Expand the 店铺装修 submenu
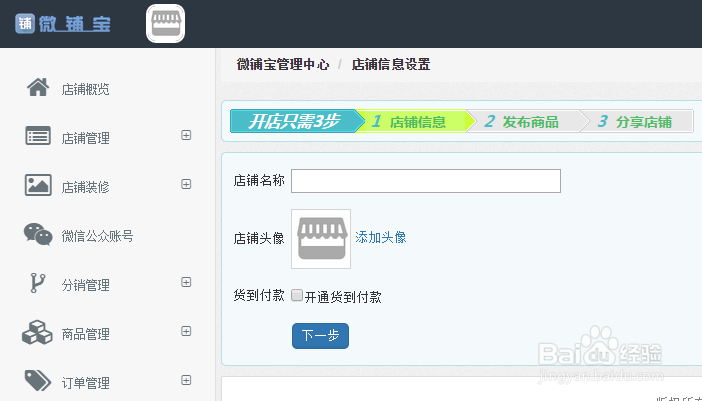Image resolution: width=702 pixels, height=401 pixels. 186,184
